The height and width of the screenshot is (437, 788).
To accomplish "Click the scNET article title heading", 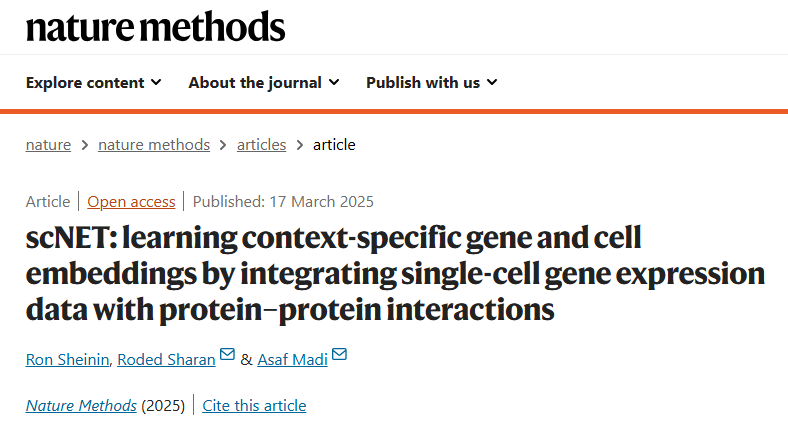I will coord(394,274).
